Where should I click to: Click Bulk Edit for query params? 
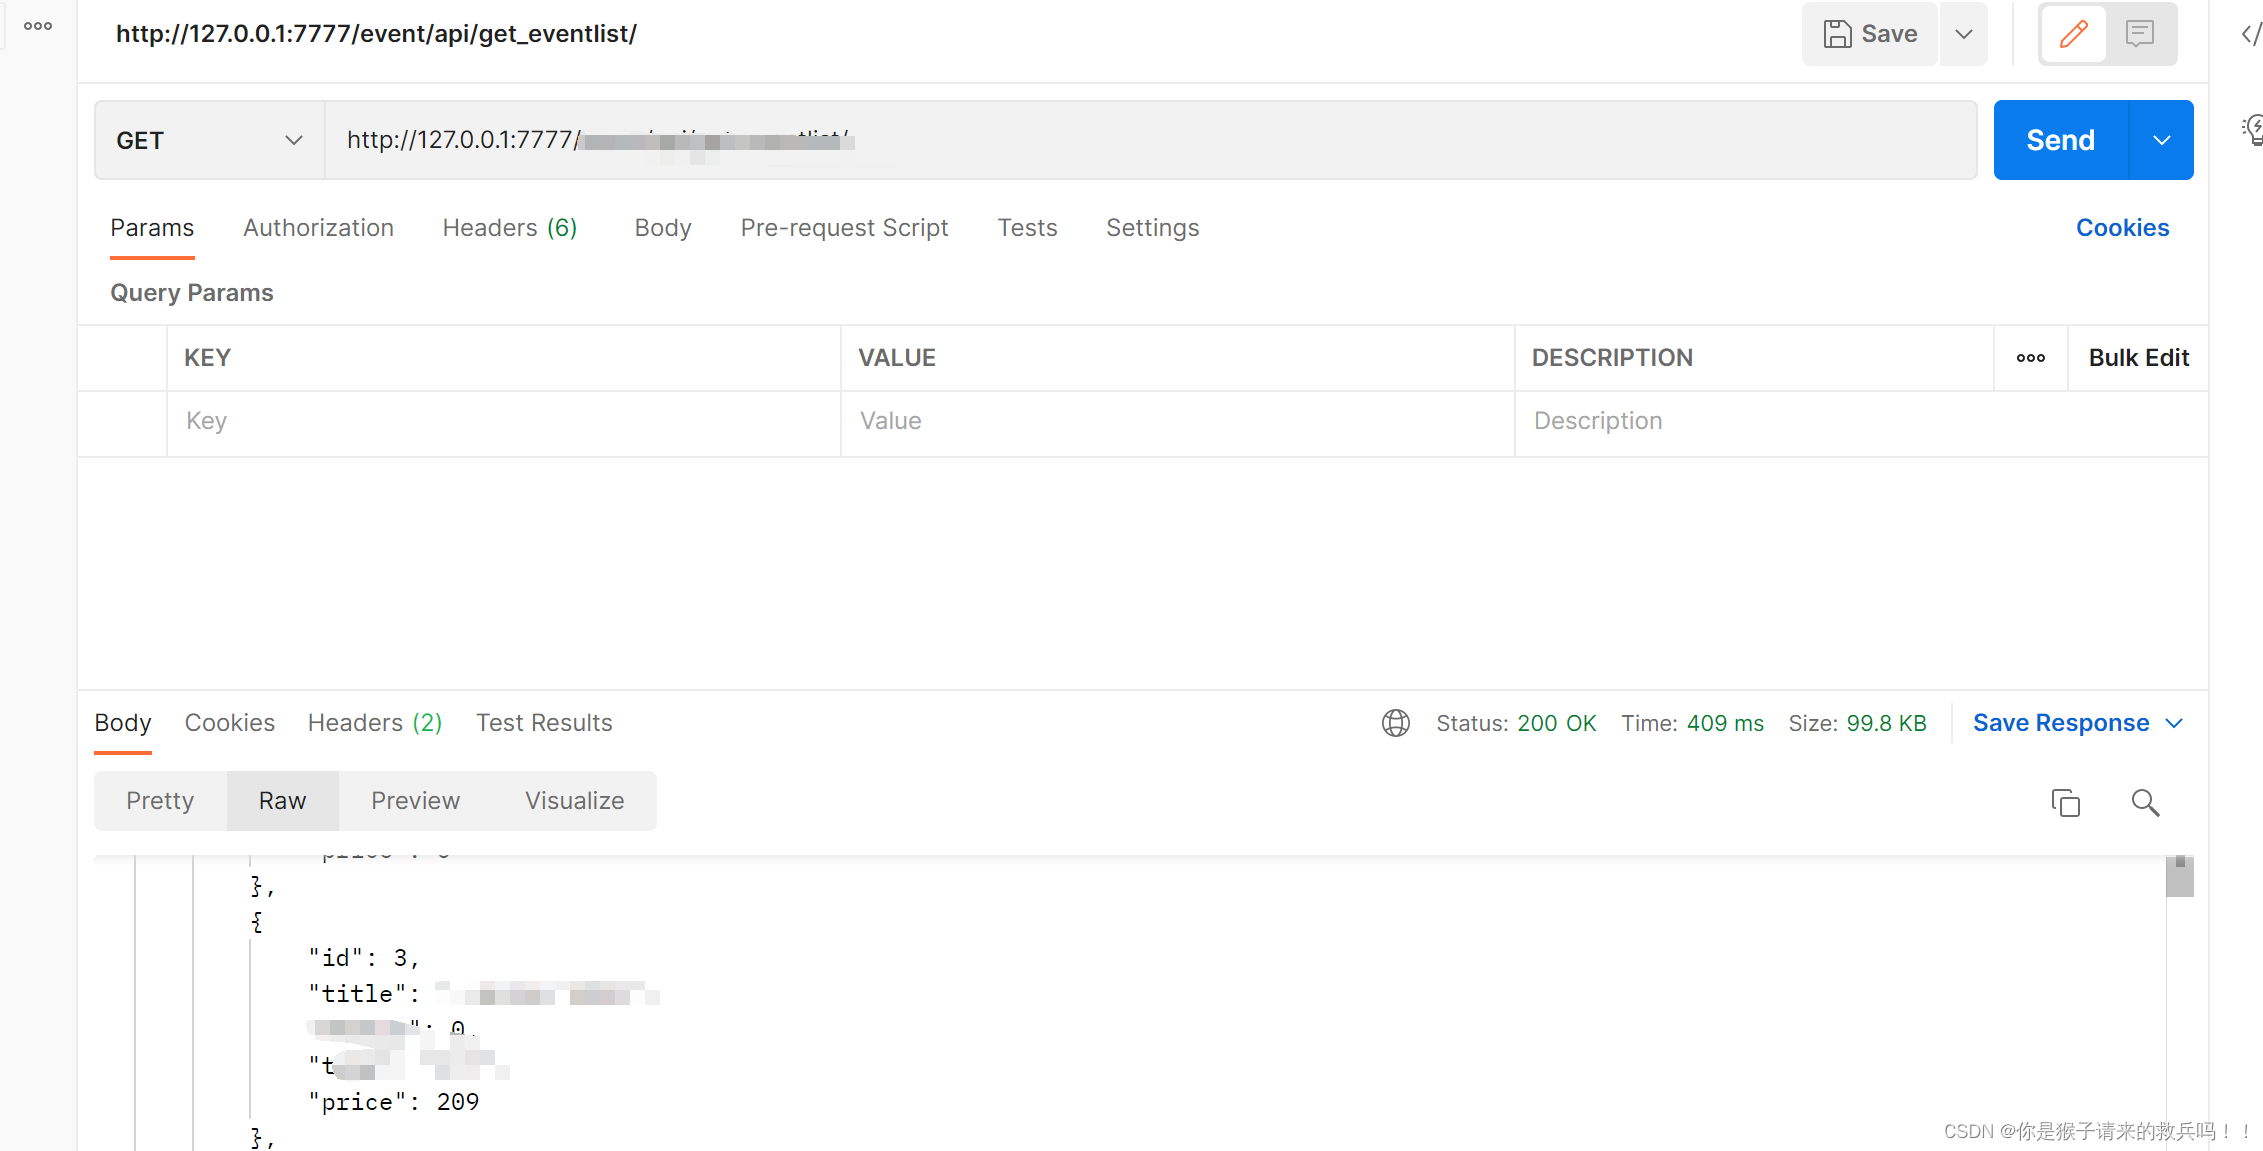2138,358
